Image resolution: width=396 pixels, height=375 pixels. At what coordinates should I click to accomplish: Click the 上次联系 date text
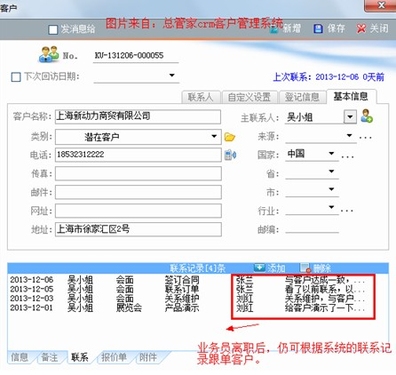[328, 77]
